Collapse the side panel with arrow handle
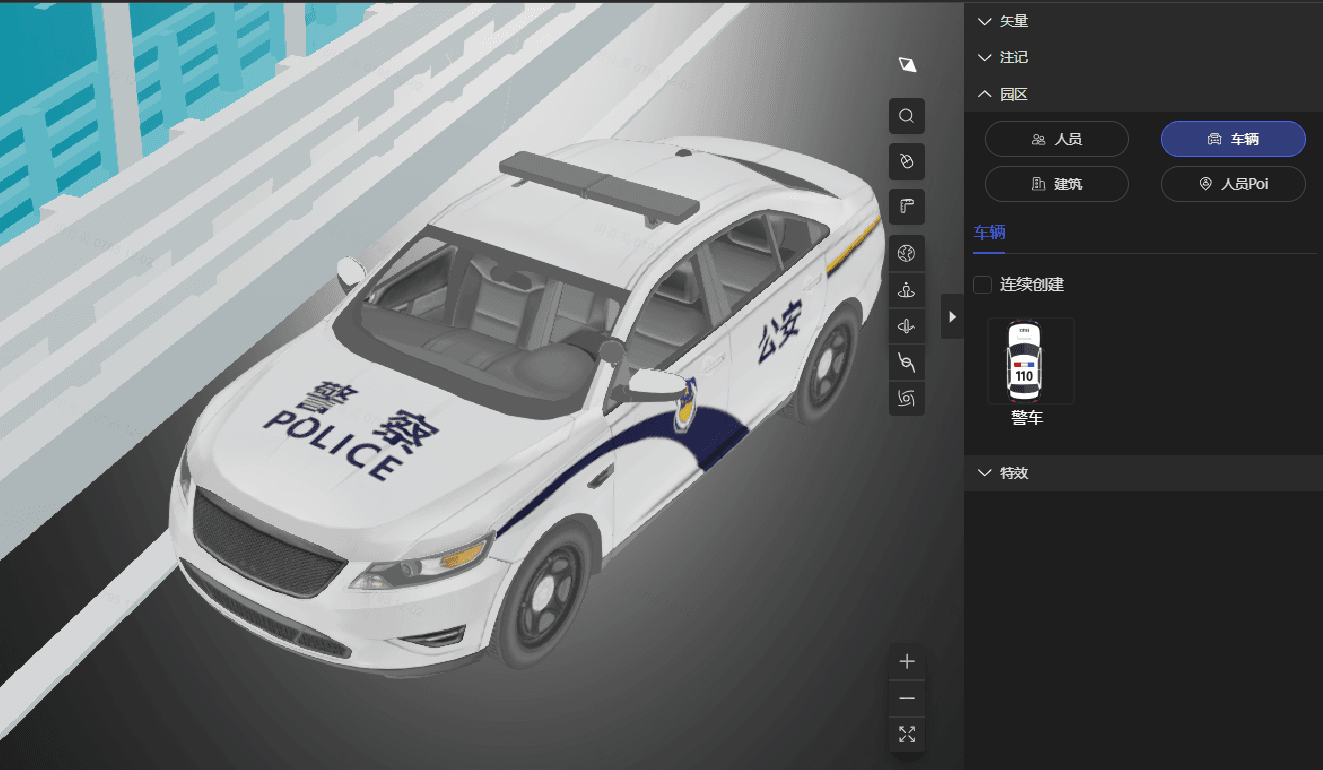Image resolution: width=1323 pixels, height=770 pixels. coord(952,317)
